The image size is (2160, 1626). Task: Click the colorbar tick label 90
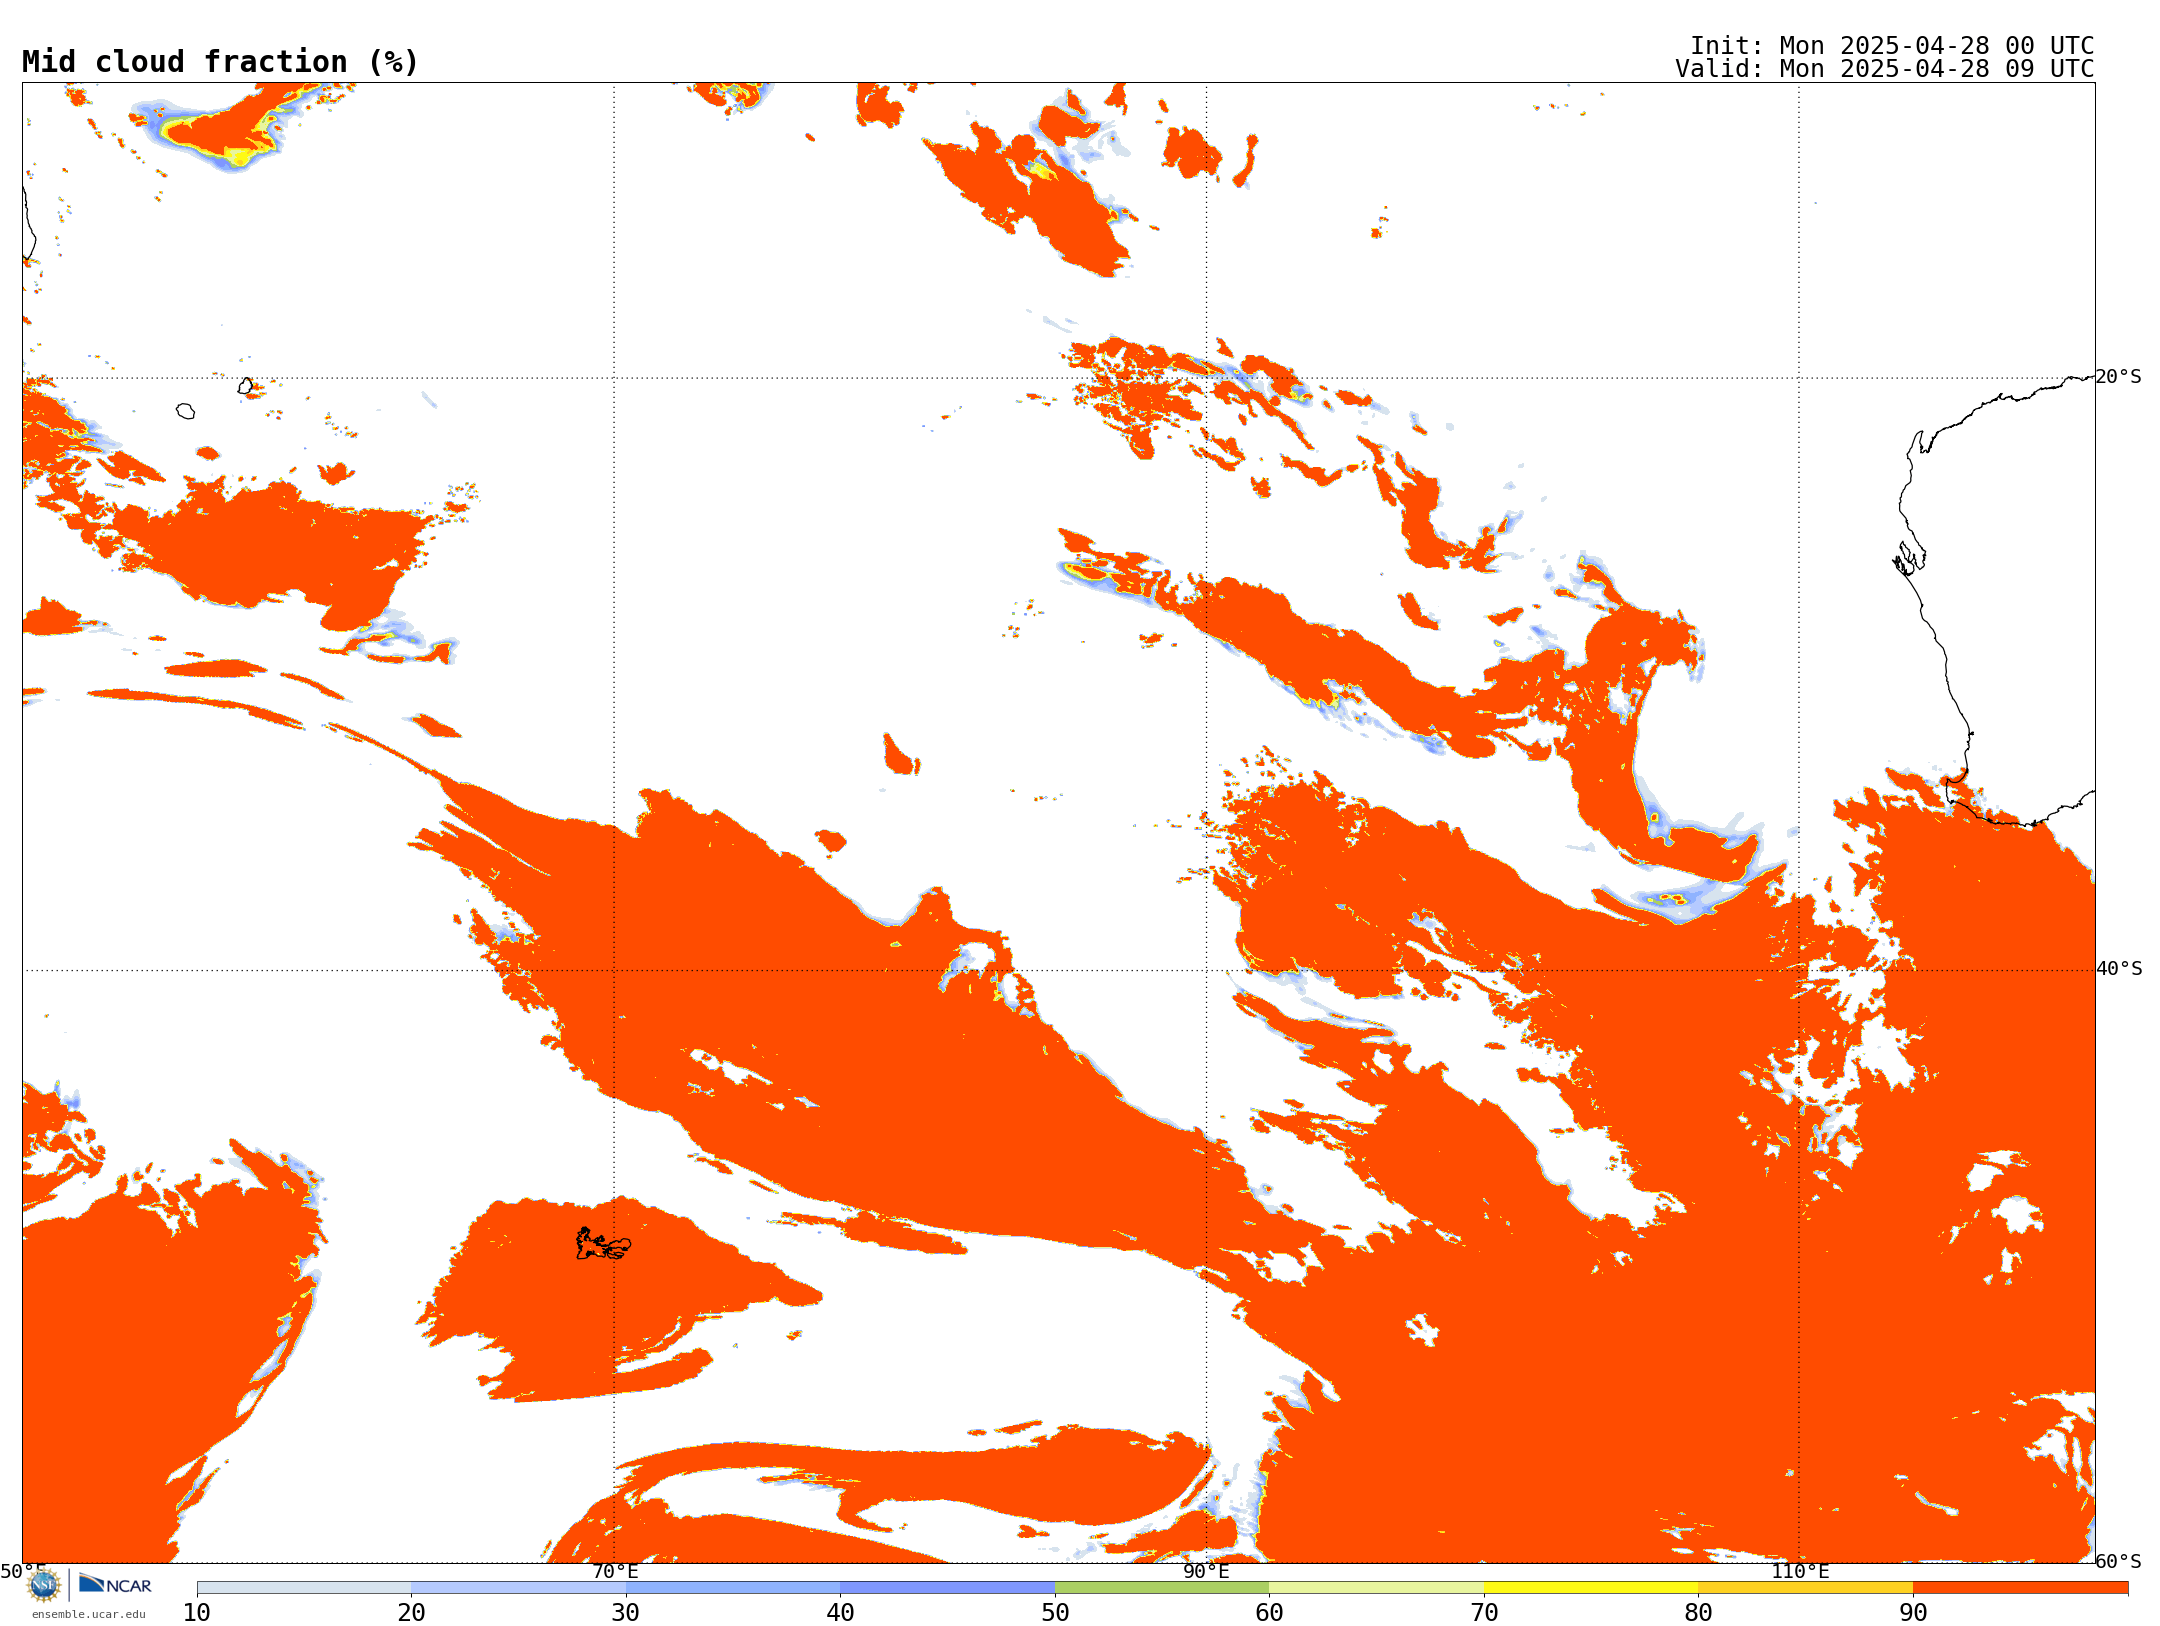1913,1612
